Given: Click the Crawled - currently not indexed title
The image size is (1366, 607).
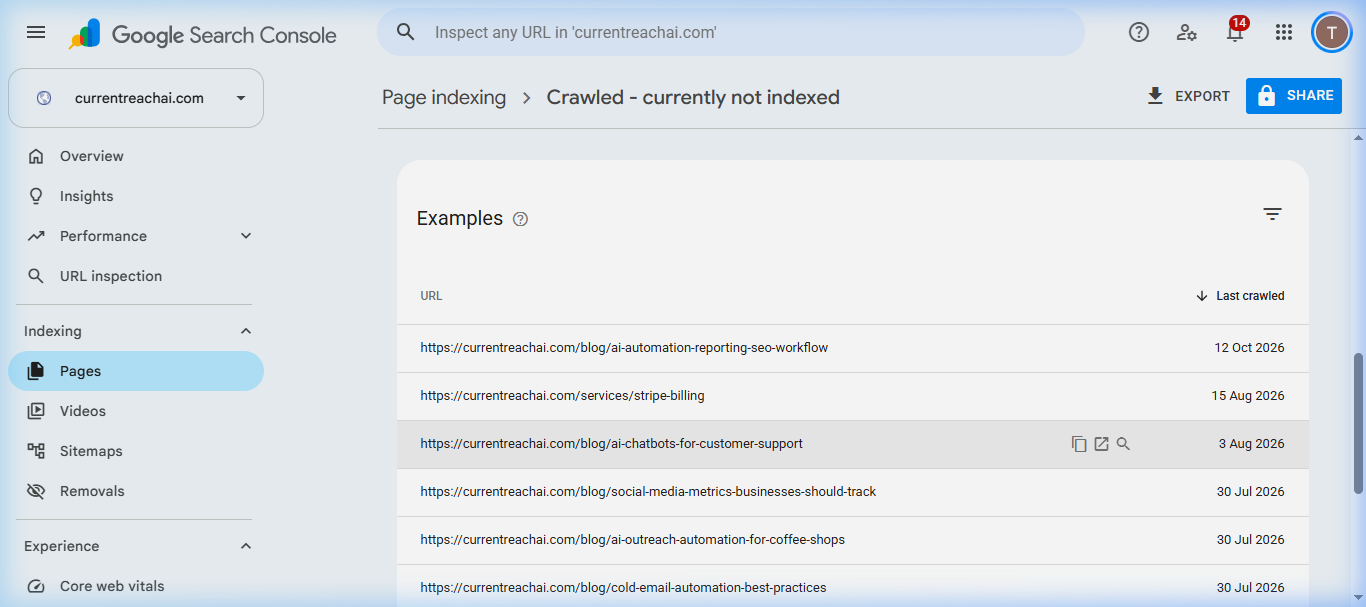Looking at the screenshot, I should (x=693, y=97).
